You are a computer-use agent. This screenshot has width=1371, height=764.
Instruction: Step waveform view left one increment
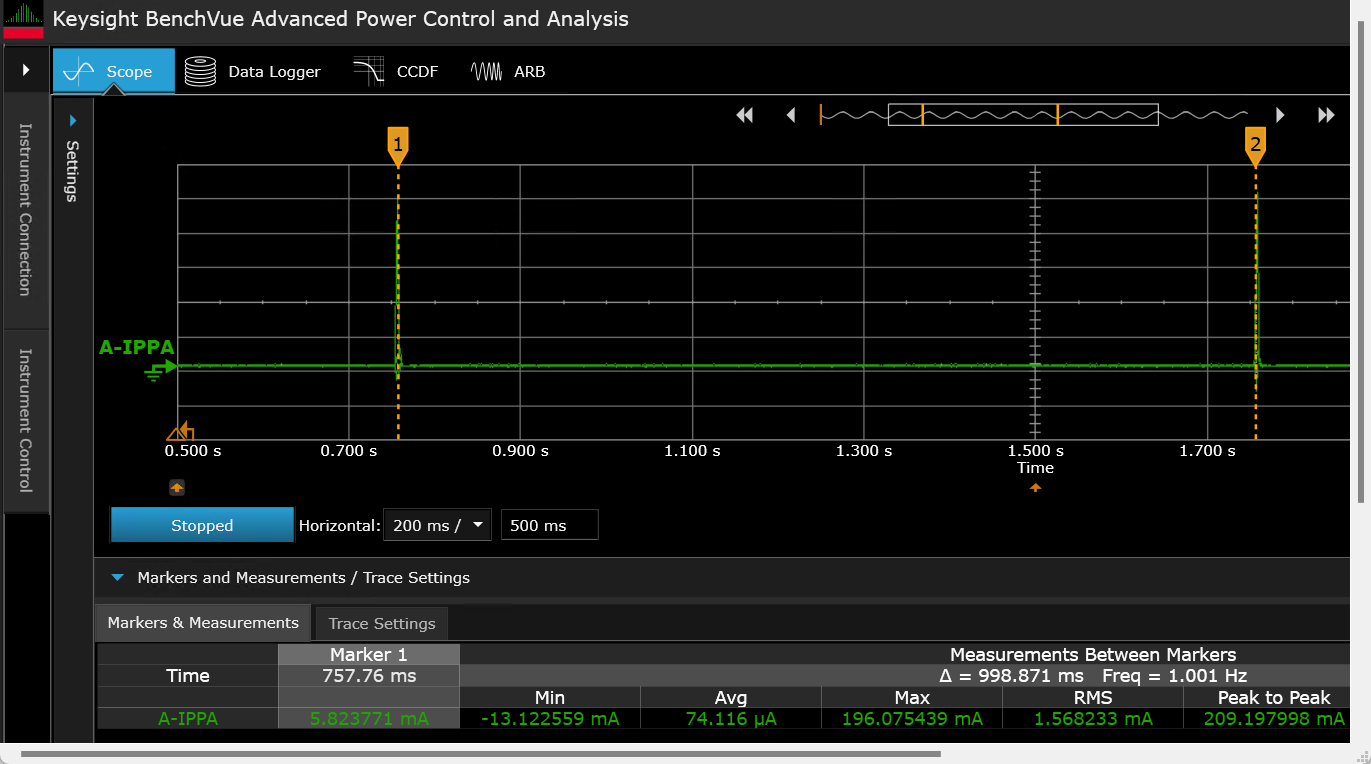(791, 115)
